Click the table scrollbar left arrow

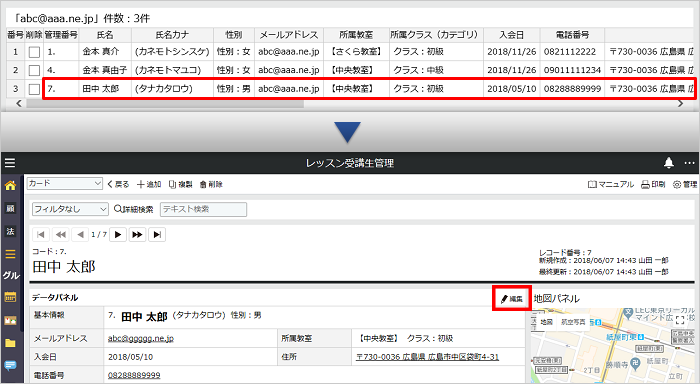[x=19, y=104]
